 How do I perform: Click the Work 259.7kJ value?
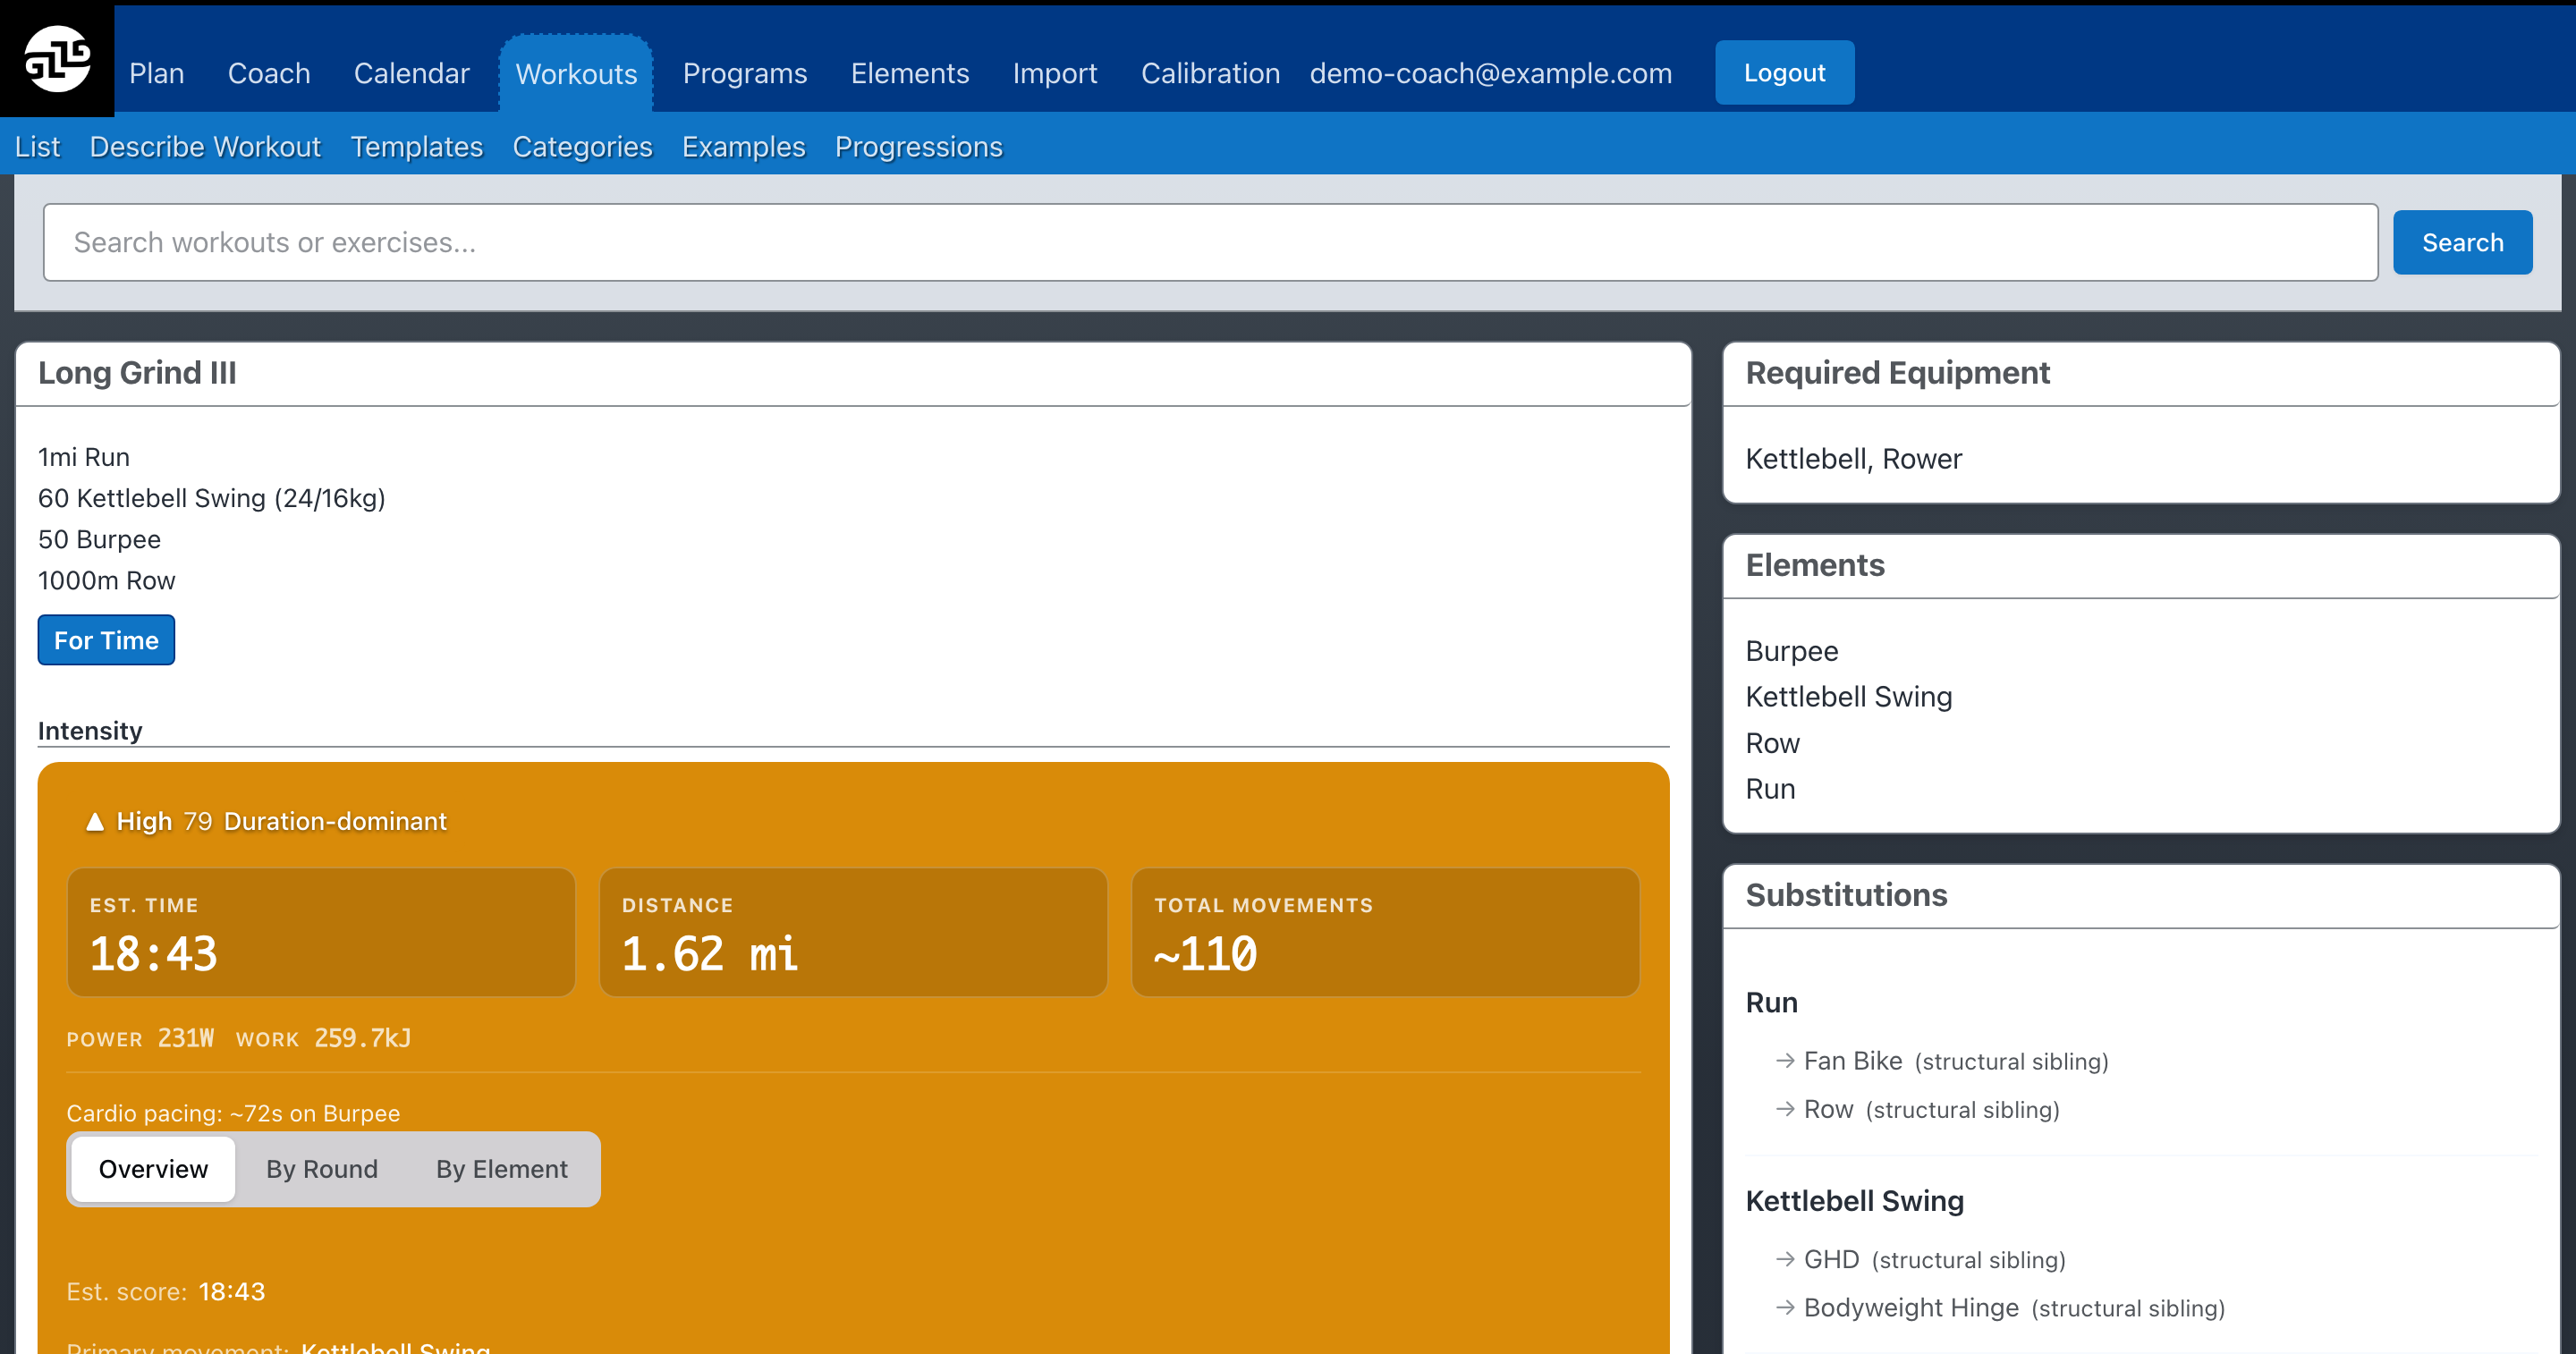point(363,1038)
